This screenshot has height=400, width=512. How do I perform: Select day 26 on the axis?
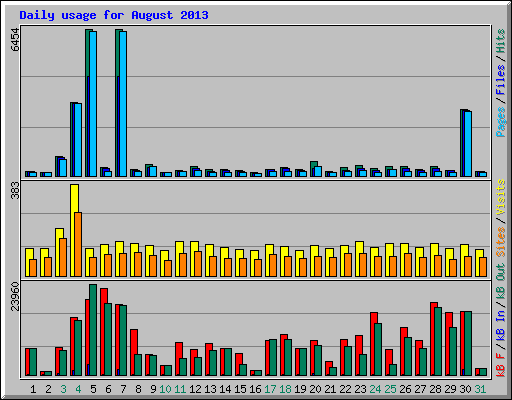click(x=405, y=389)
